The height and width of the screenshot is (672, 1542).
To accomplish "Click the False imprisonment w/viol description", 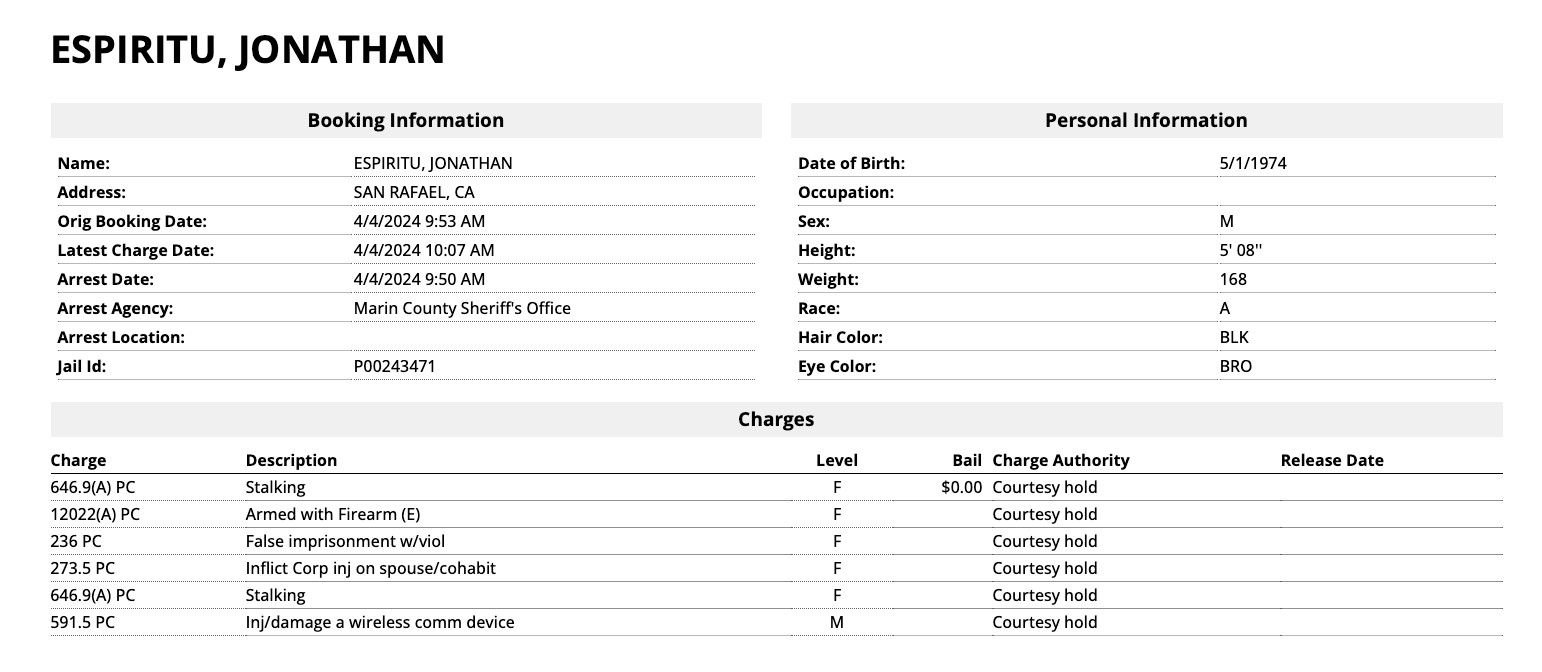I will pos(345,541).
